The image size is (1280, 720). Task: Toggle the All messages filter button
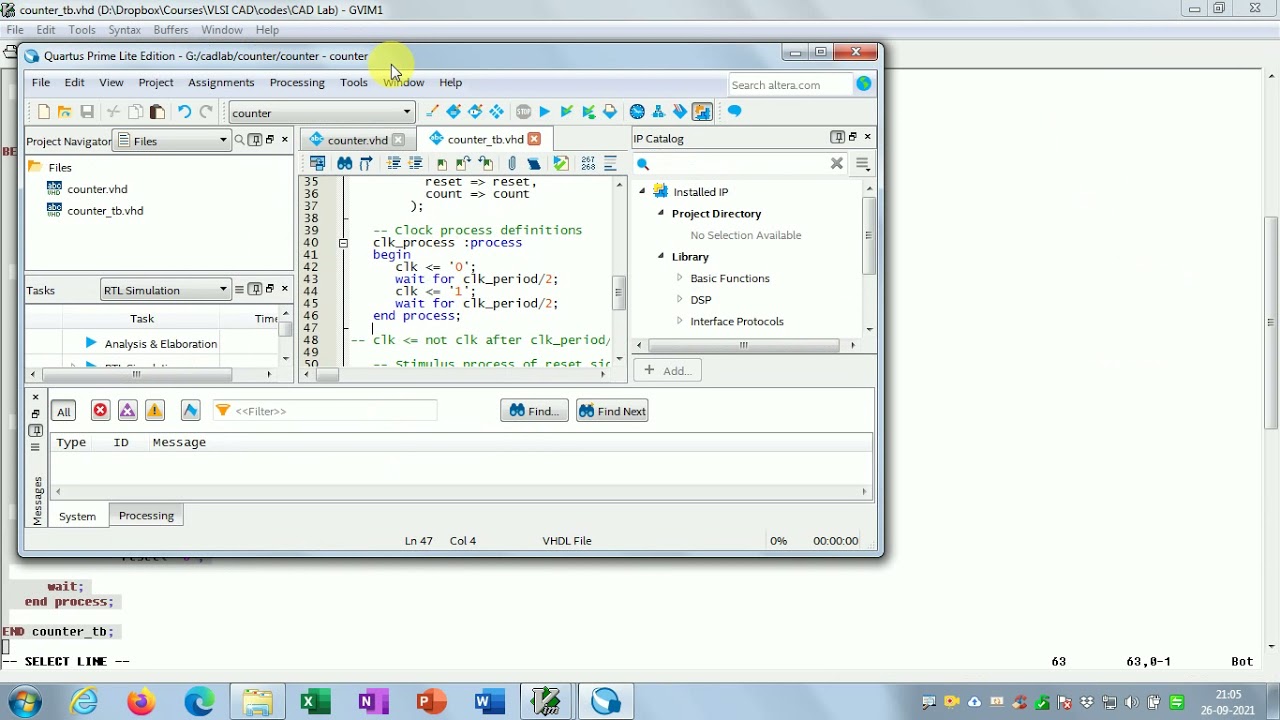coord(63,411)
